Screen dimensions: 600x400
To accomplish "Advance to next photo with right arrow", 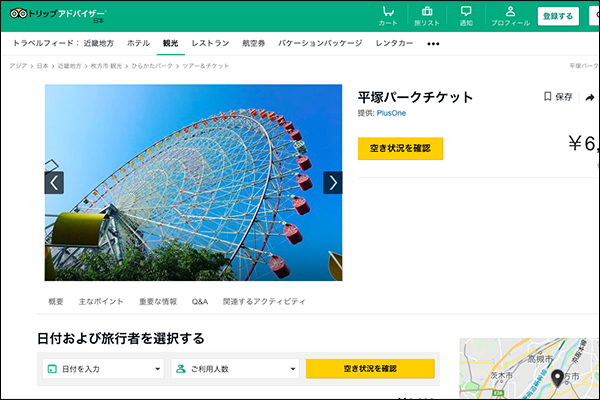I will (333, 182).
